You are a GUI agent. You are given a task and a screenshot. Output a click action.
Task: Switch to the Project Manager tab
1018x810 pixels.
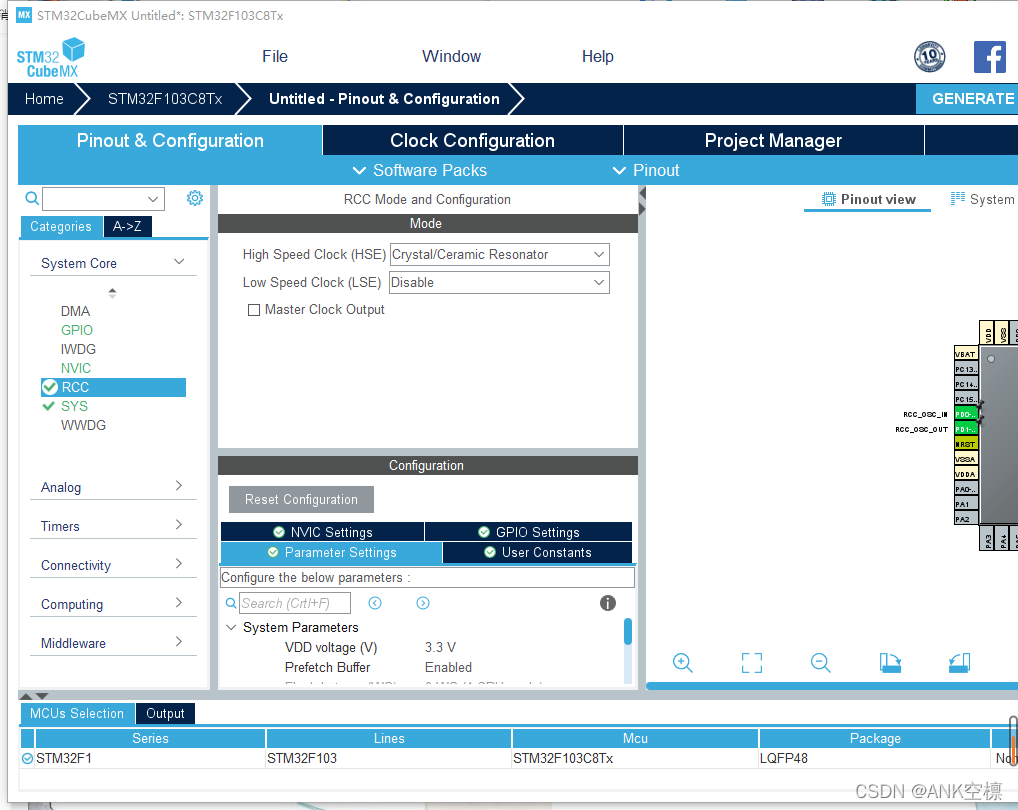[773, 140]
